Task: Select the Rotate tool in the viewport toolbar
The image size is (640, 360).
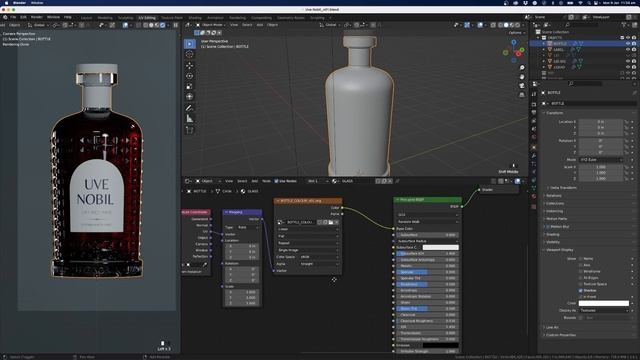Action: (189, 76)
